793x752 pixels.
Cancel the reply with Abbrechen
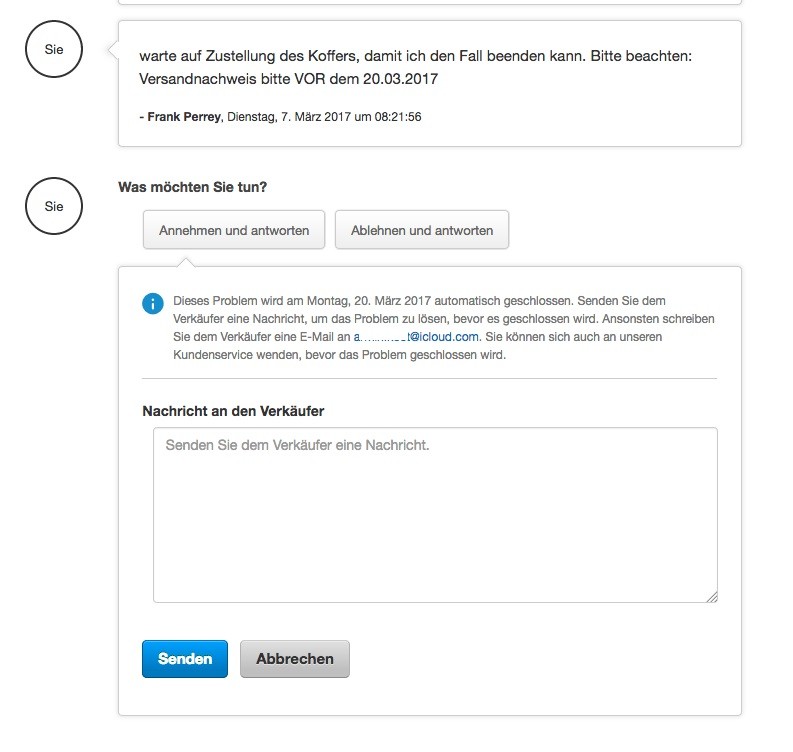(294, 658)
